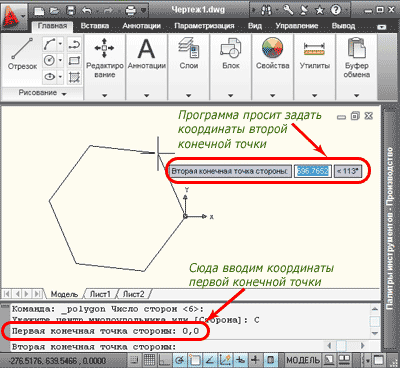Screen dimensions: 400x368
Task: Toggle Dynamic UCS in status bar
Action: click(x=225, y=360)
